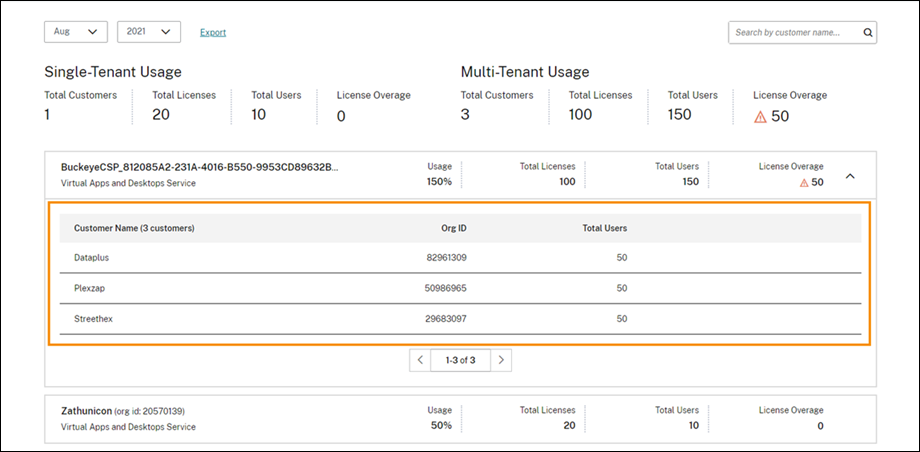The height and width of the screenshot is (452, 920).
Task: Select the Dataplus customer row
Action: (90, 258)
